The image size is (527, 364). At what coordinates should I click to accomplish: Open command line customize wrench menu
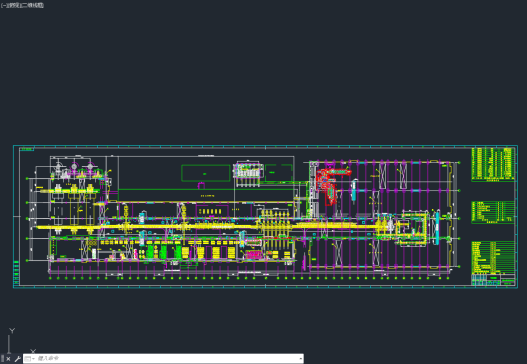click(17, 359)
